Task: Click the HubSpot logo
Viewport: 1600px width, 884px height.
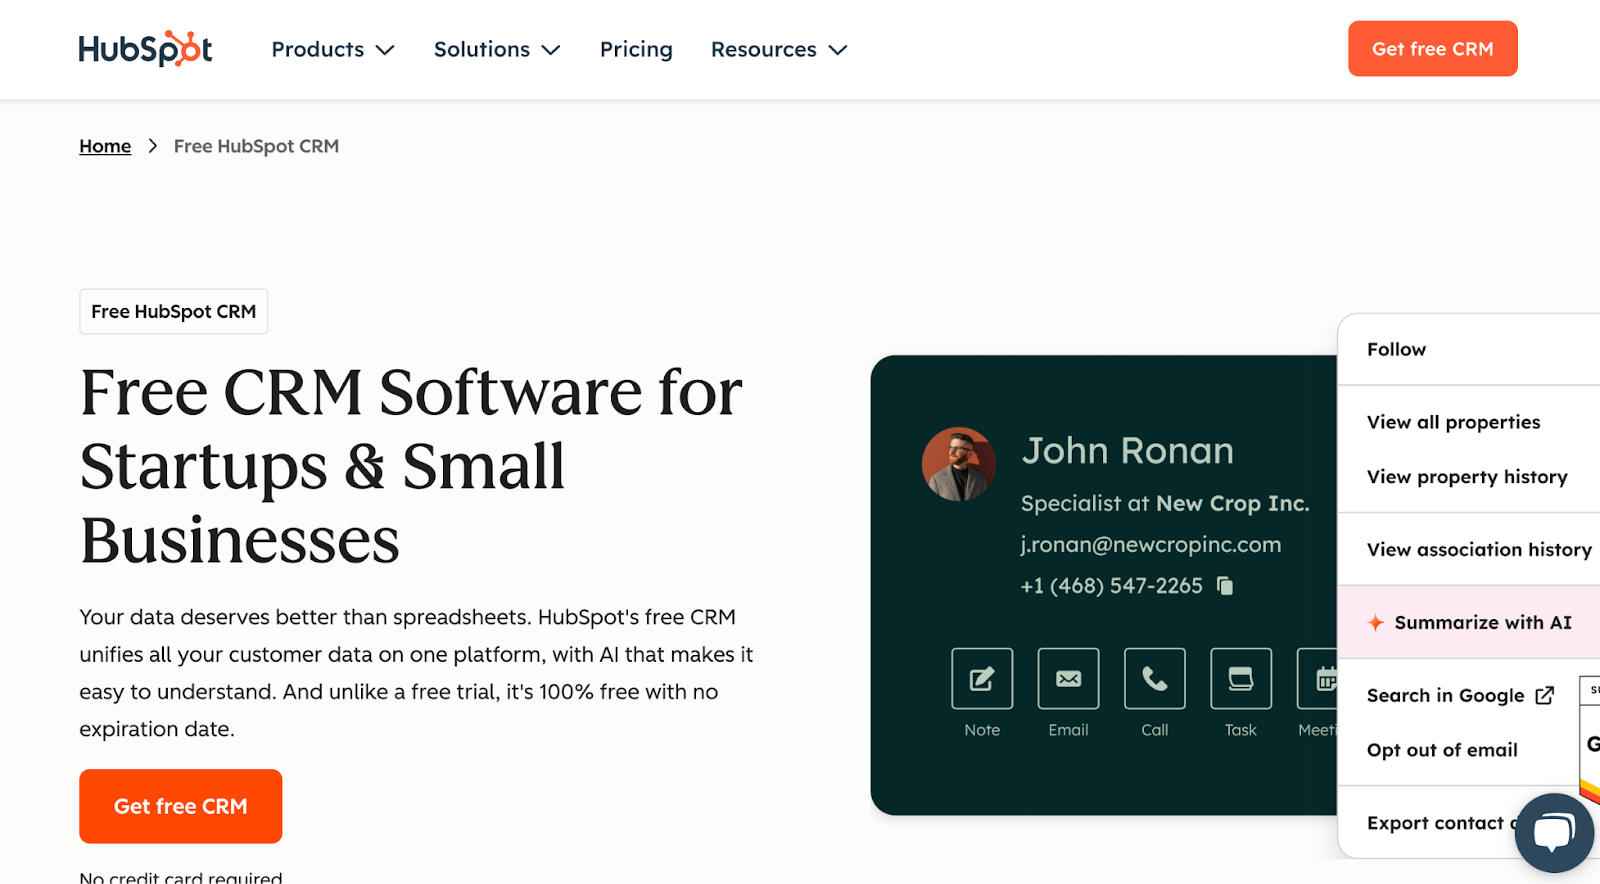Action: pos(145,49)
